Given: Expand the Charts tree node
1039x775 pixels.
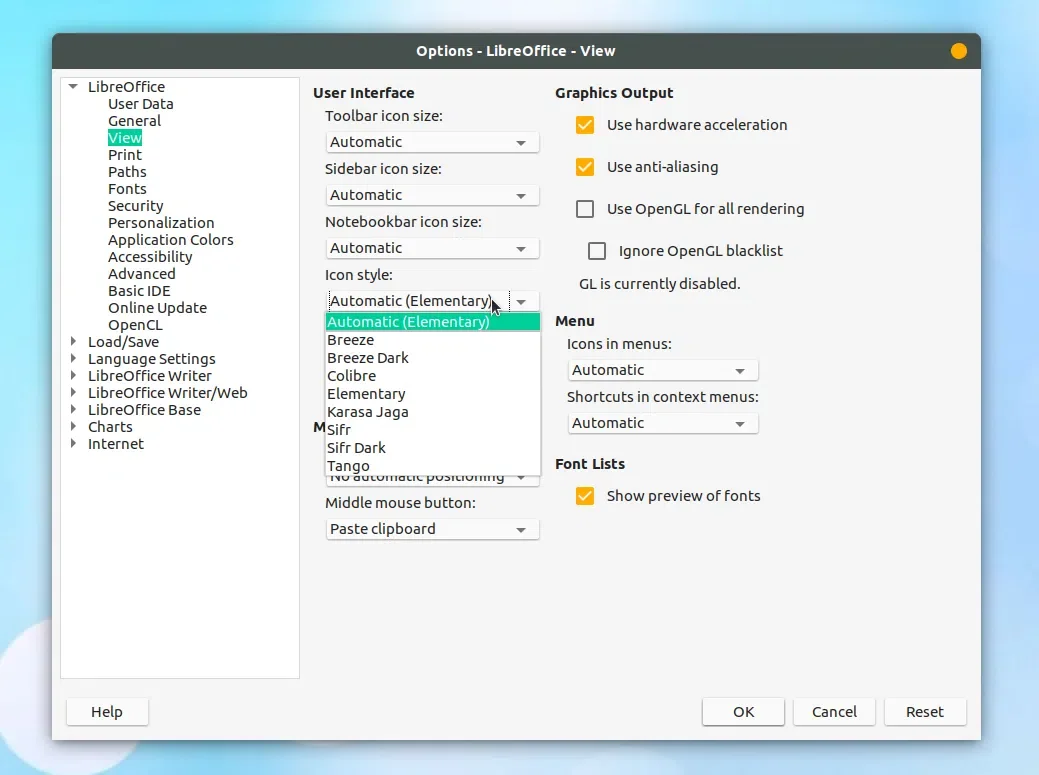Looking at the screenshot, I should tap(74, 427).
